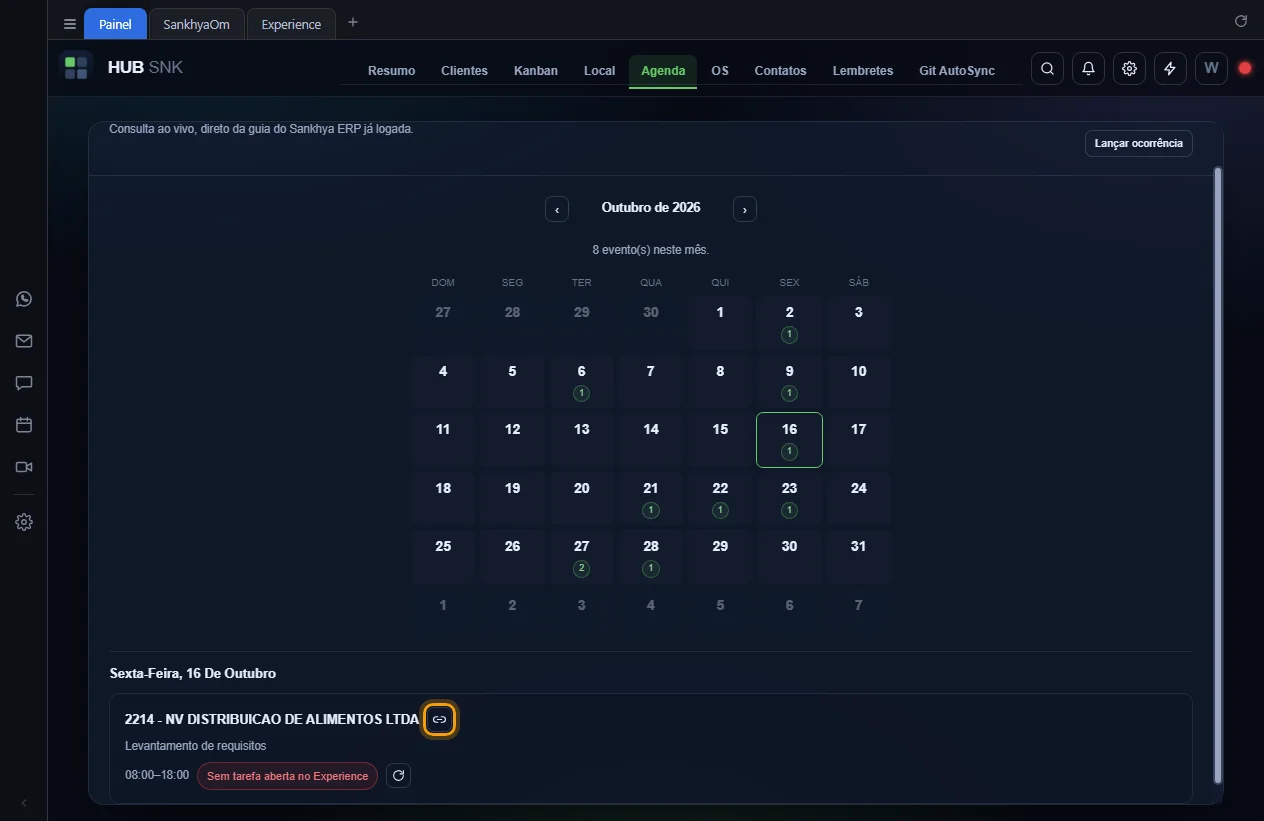Open the Lembretes menu item
1264x821 pixels.
click(x=863, y=71)
